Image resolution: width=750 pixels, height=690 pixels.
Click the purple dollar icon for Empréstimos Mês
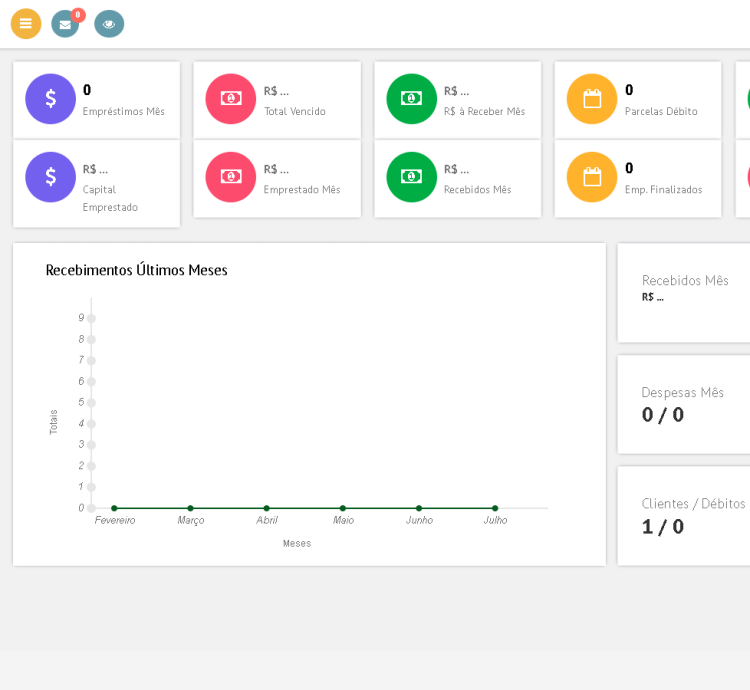(x=50, y=99)
